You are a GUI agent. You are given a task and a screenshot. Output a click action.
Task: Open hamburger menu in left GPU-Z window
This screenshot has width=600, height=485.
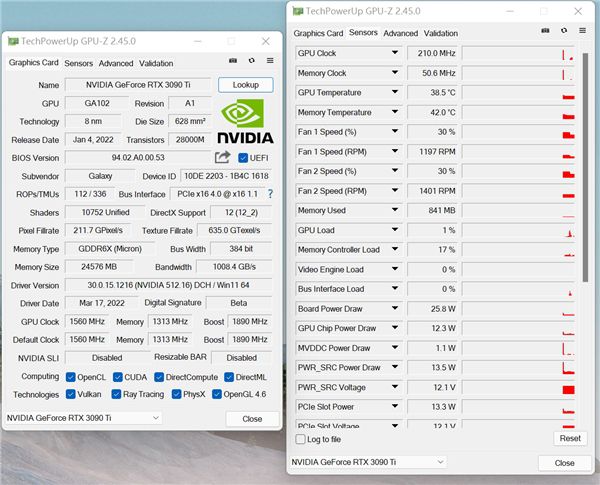tap(270, 60)
